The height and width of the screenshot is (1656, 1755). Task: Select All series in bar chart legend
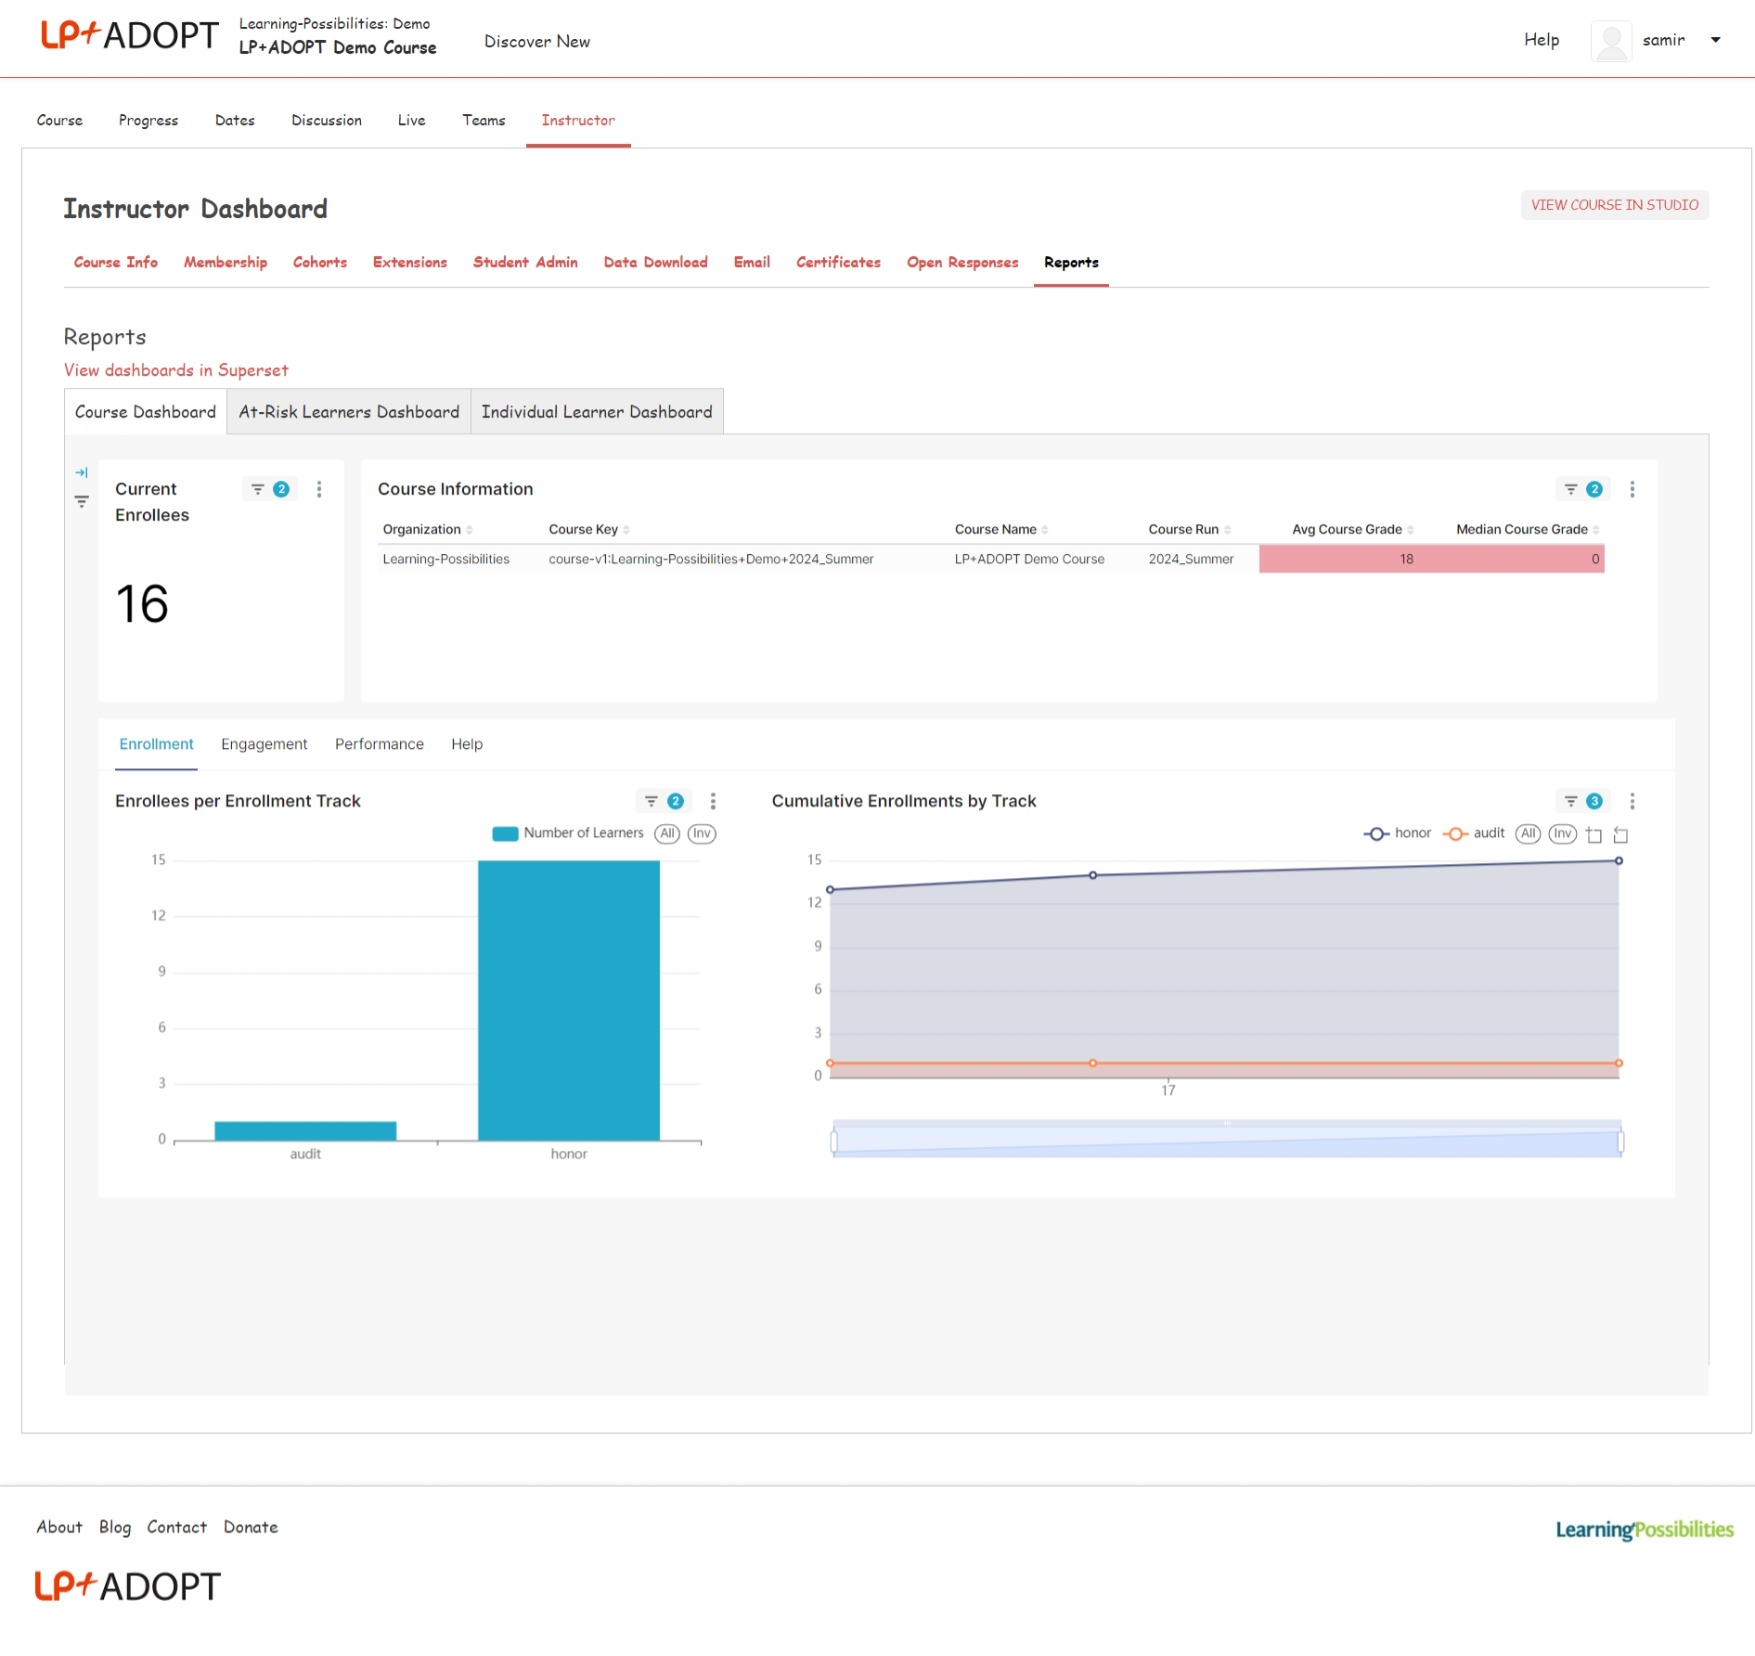[x=667, y=833]
